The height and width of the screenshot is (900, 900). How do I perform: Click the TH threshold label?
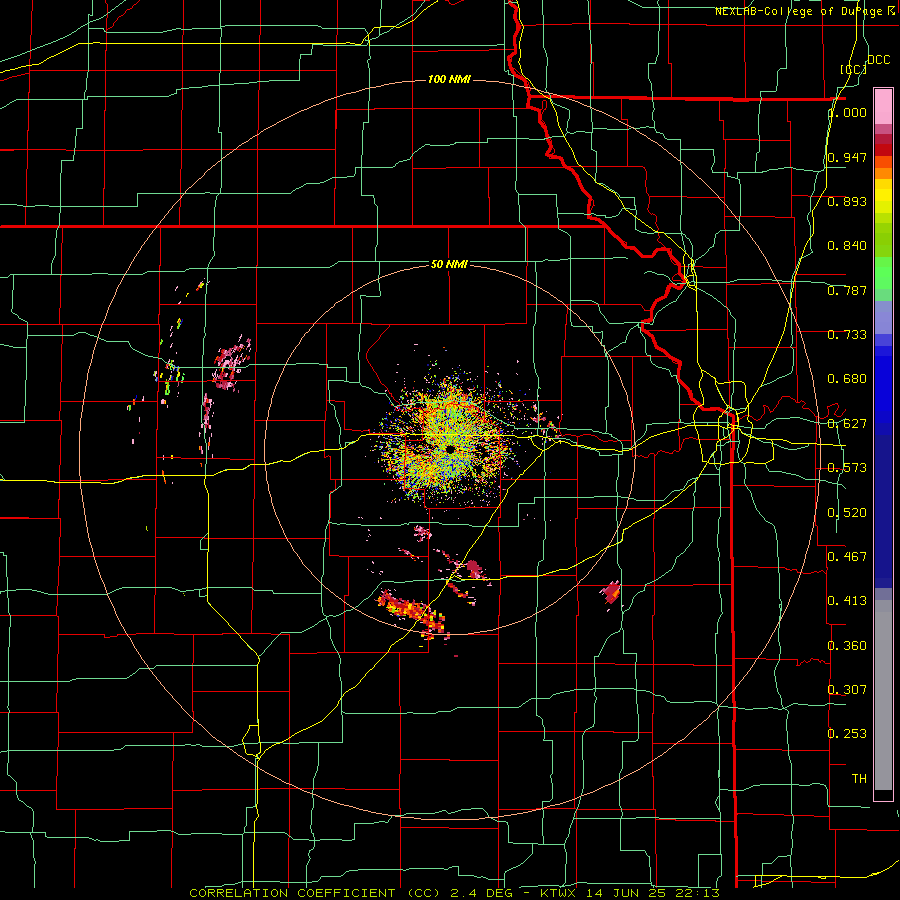[x=859, y=779]
